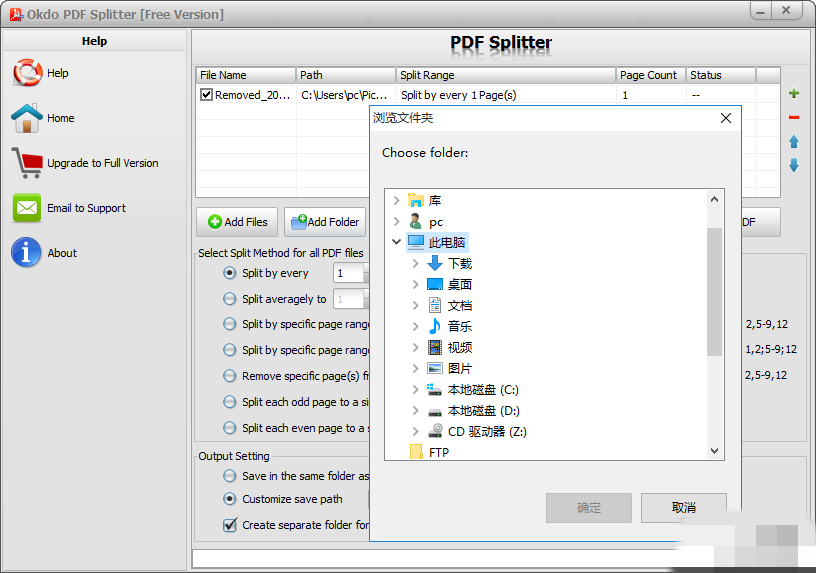Expand the 本地磁盘 (C:) node
The image size is (816, 573).
tap(415, 389)
